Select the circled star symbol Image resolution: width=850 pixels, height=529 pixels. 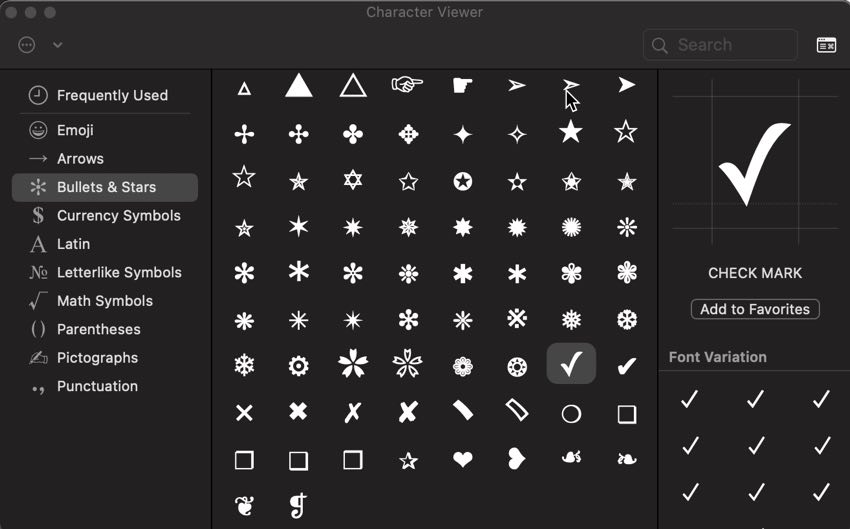[x=462, y=181]
